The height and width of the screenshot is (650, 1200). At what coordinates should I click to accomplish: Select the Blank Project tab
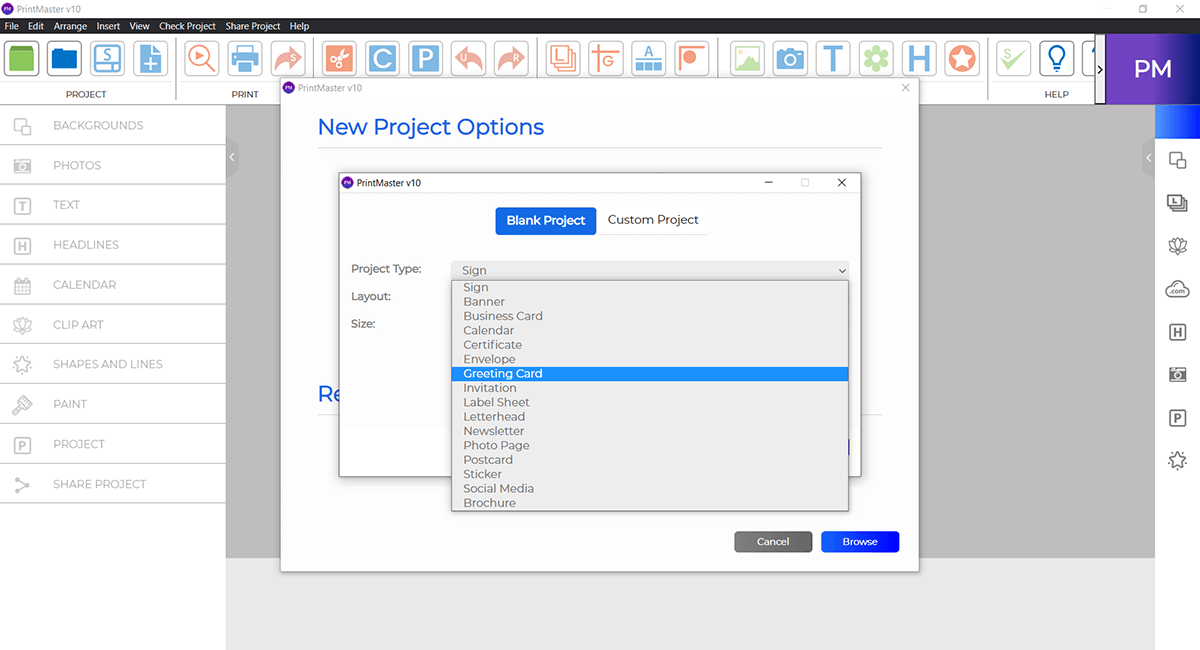click(545, 220)
